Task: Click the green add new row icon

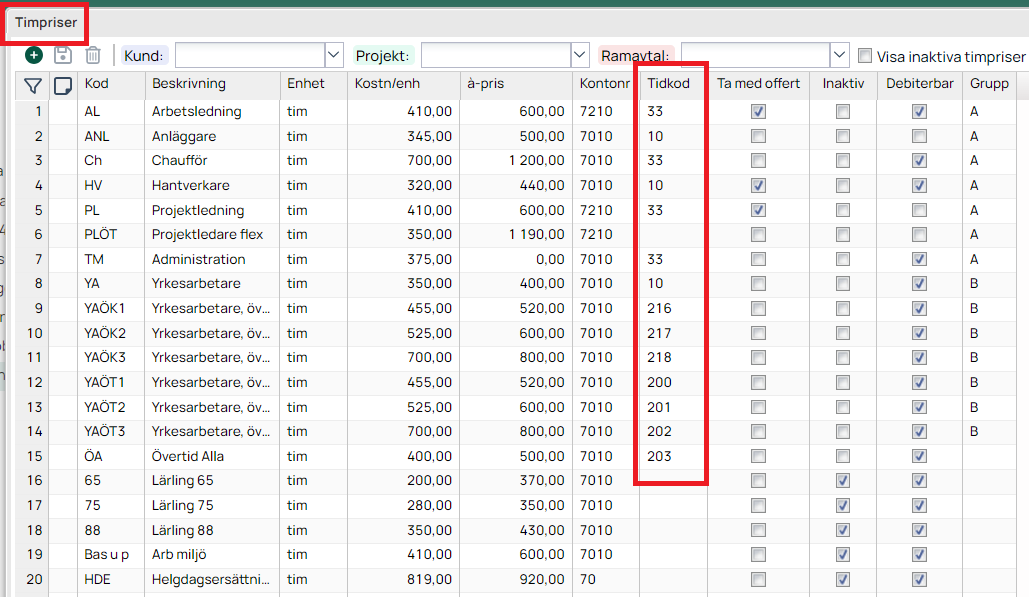Action: coord(34,56)
